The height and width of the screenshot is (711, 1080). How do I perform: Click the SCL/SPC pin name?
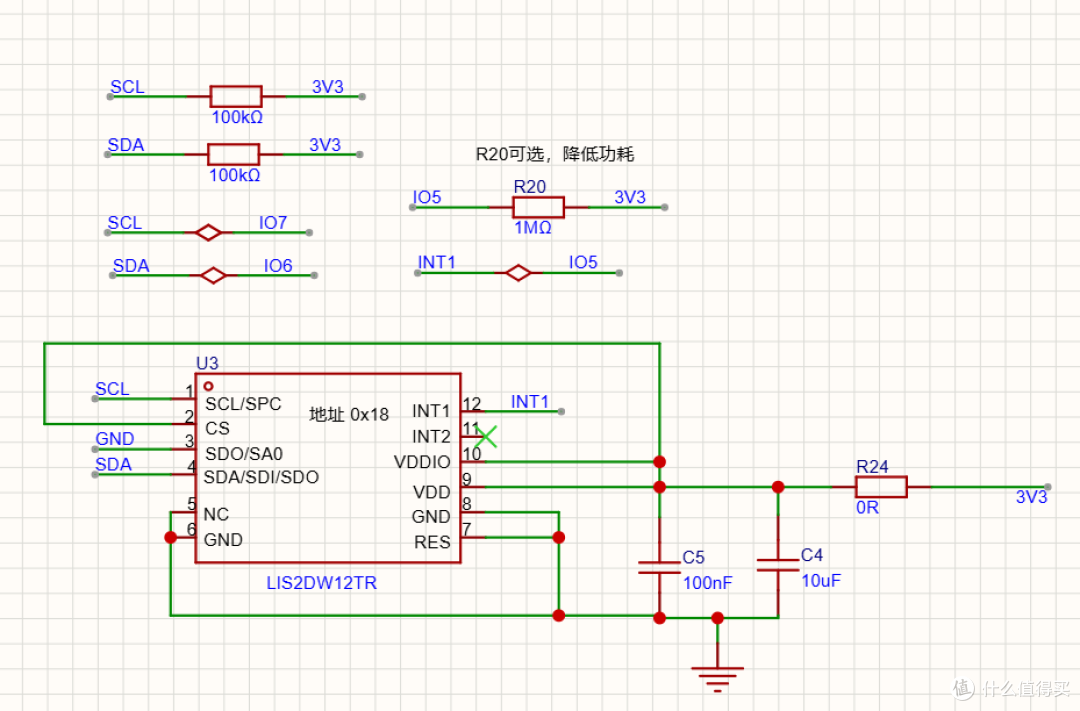[243, 404]
